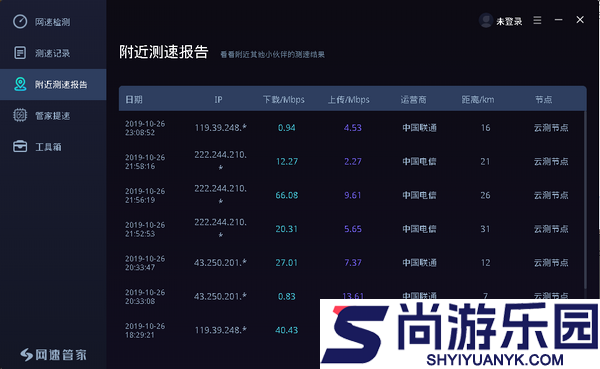The height and width of the screenshot is (369, 600).
Task: Click 中国电信 in the 21:56:19 row
Action: pyautogui.click(x=419, y=195)
